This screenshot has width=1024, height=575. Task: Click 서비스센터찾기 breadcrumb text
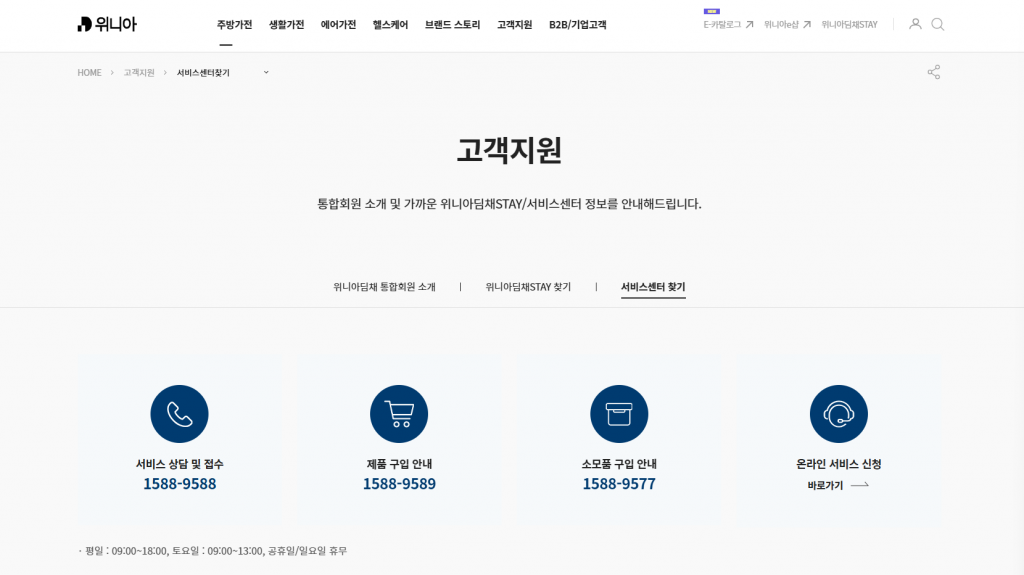pyautogui.click(x=203, y=73)
